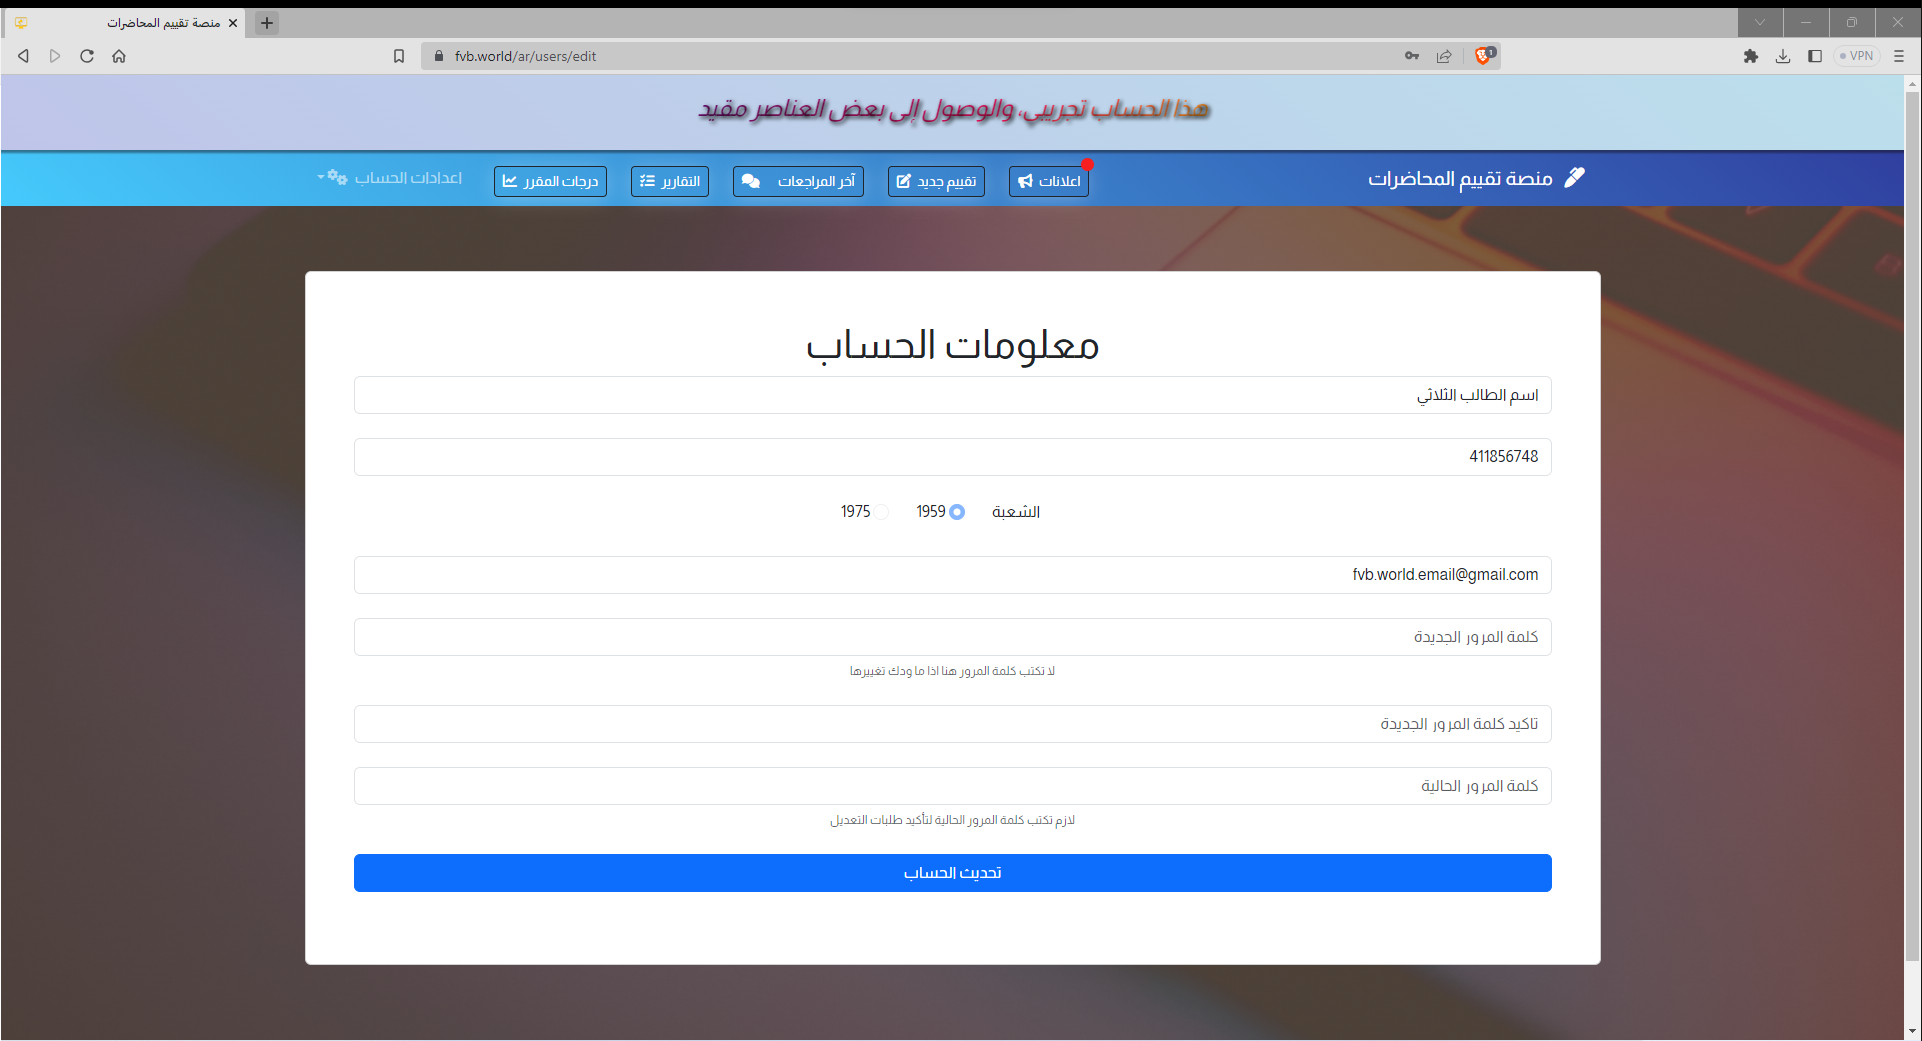Click the share icon in the address bar
This screenshot has height=1041, width=1922.
click(x=1444, y=56)
